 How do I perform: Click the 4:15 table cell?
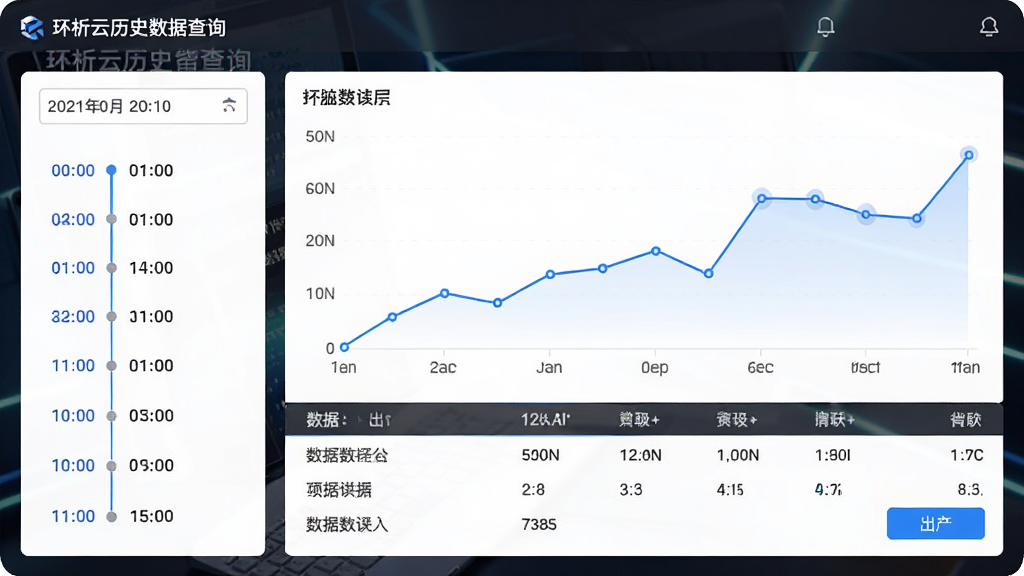(x=730, y=490)
